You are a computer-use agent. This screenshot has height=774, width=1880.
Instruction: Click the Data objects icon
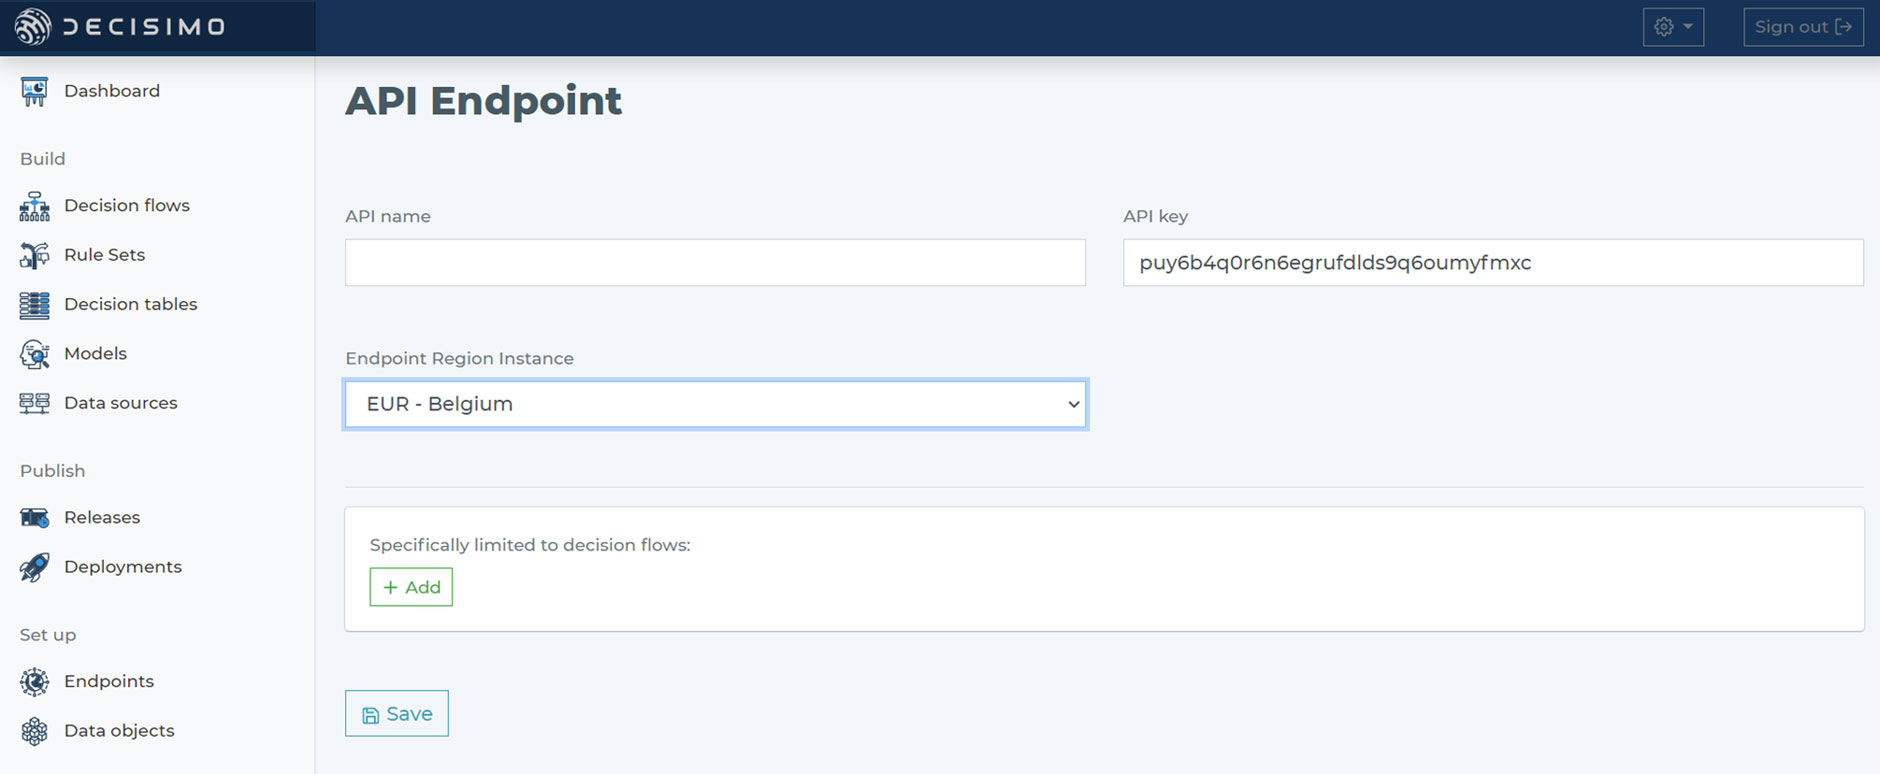tap(34, 731)
